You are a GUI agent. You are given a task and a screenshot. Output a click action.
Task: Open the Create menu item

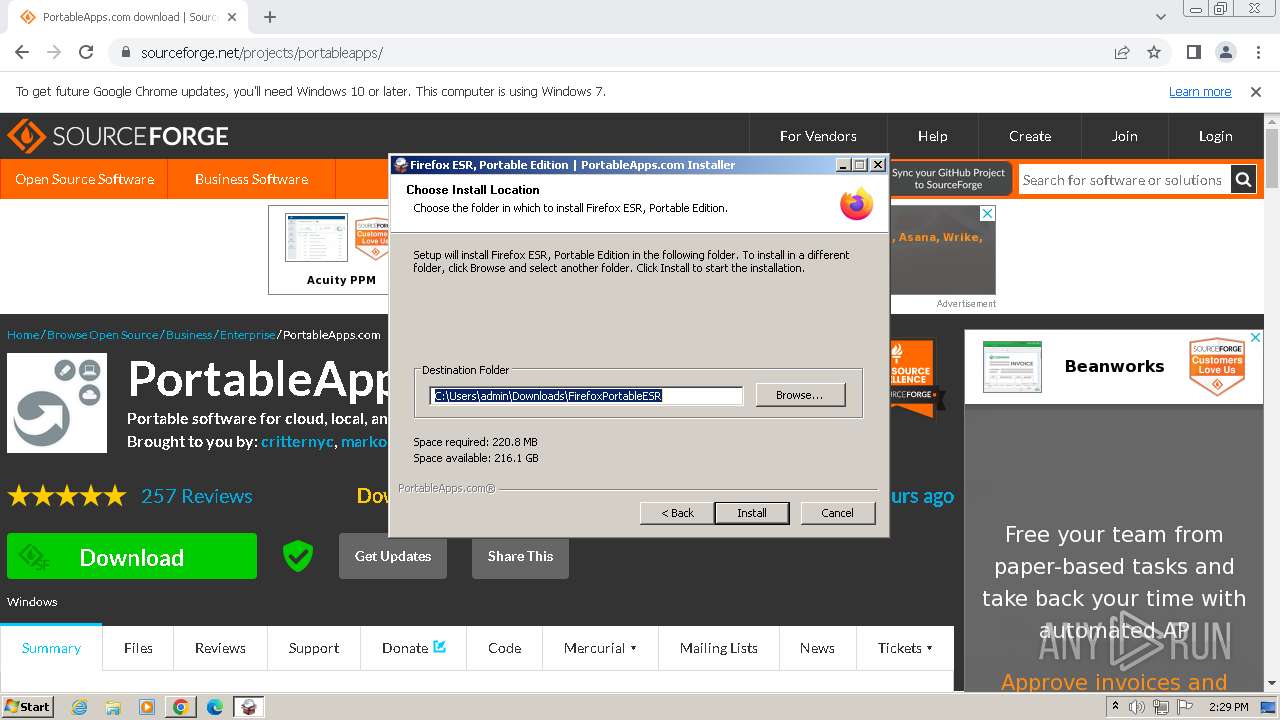[x=1030, y=136]
